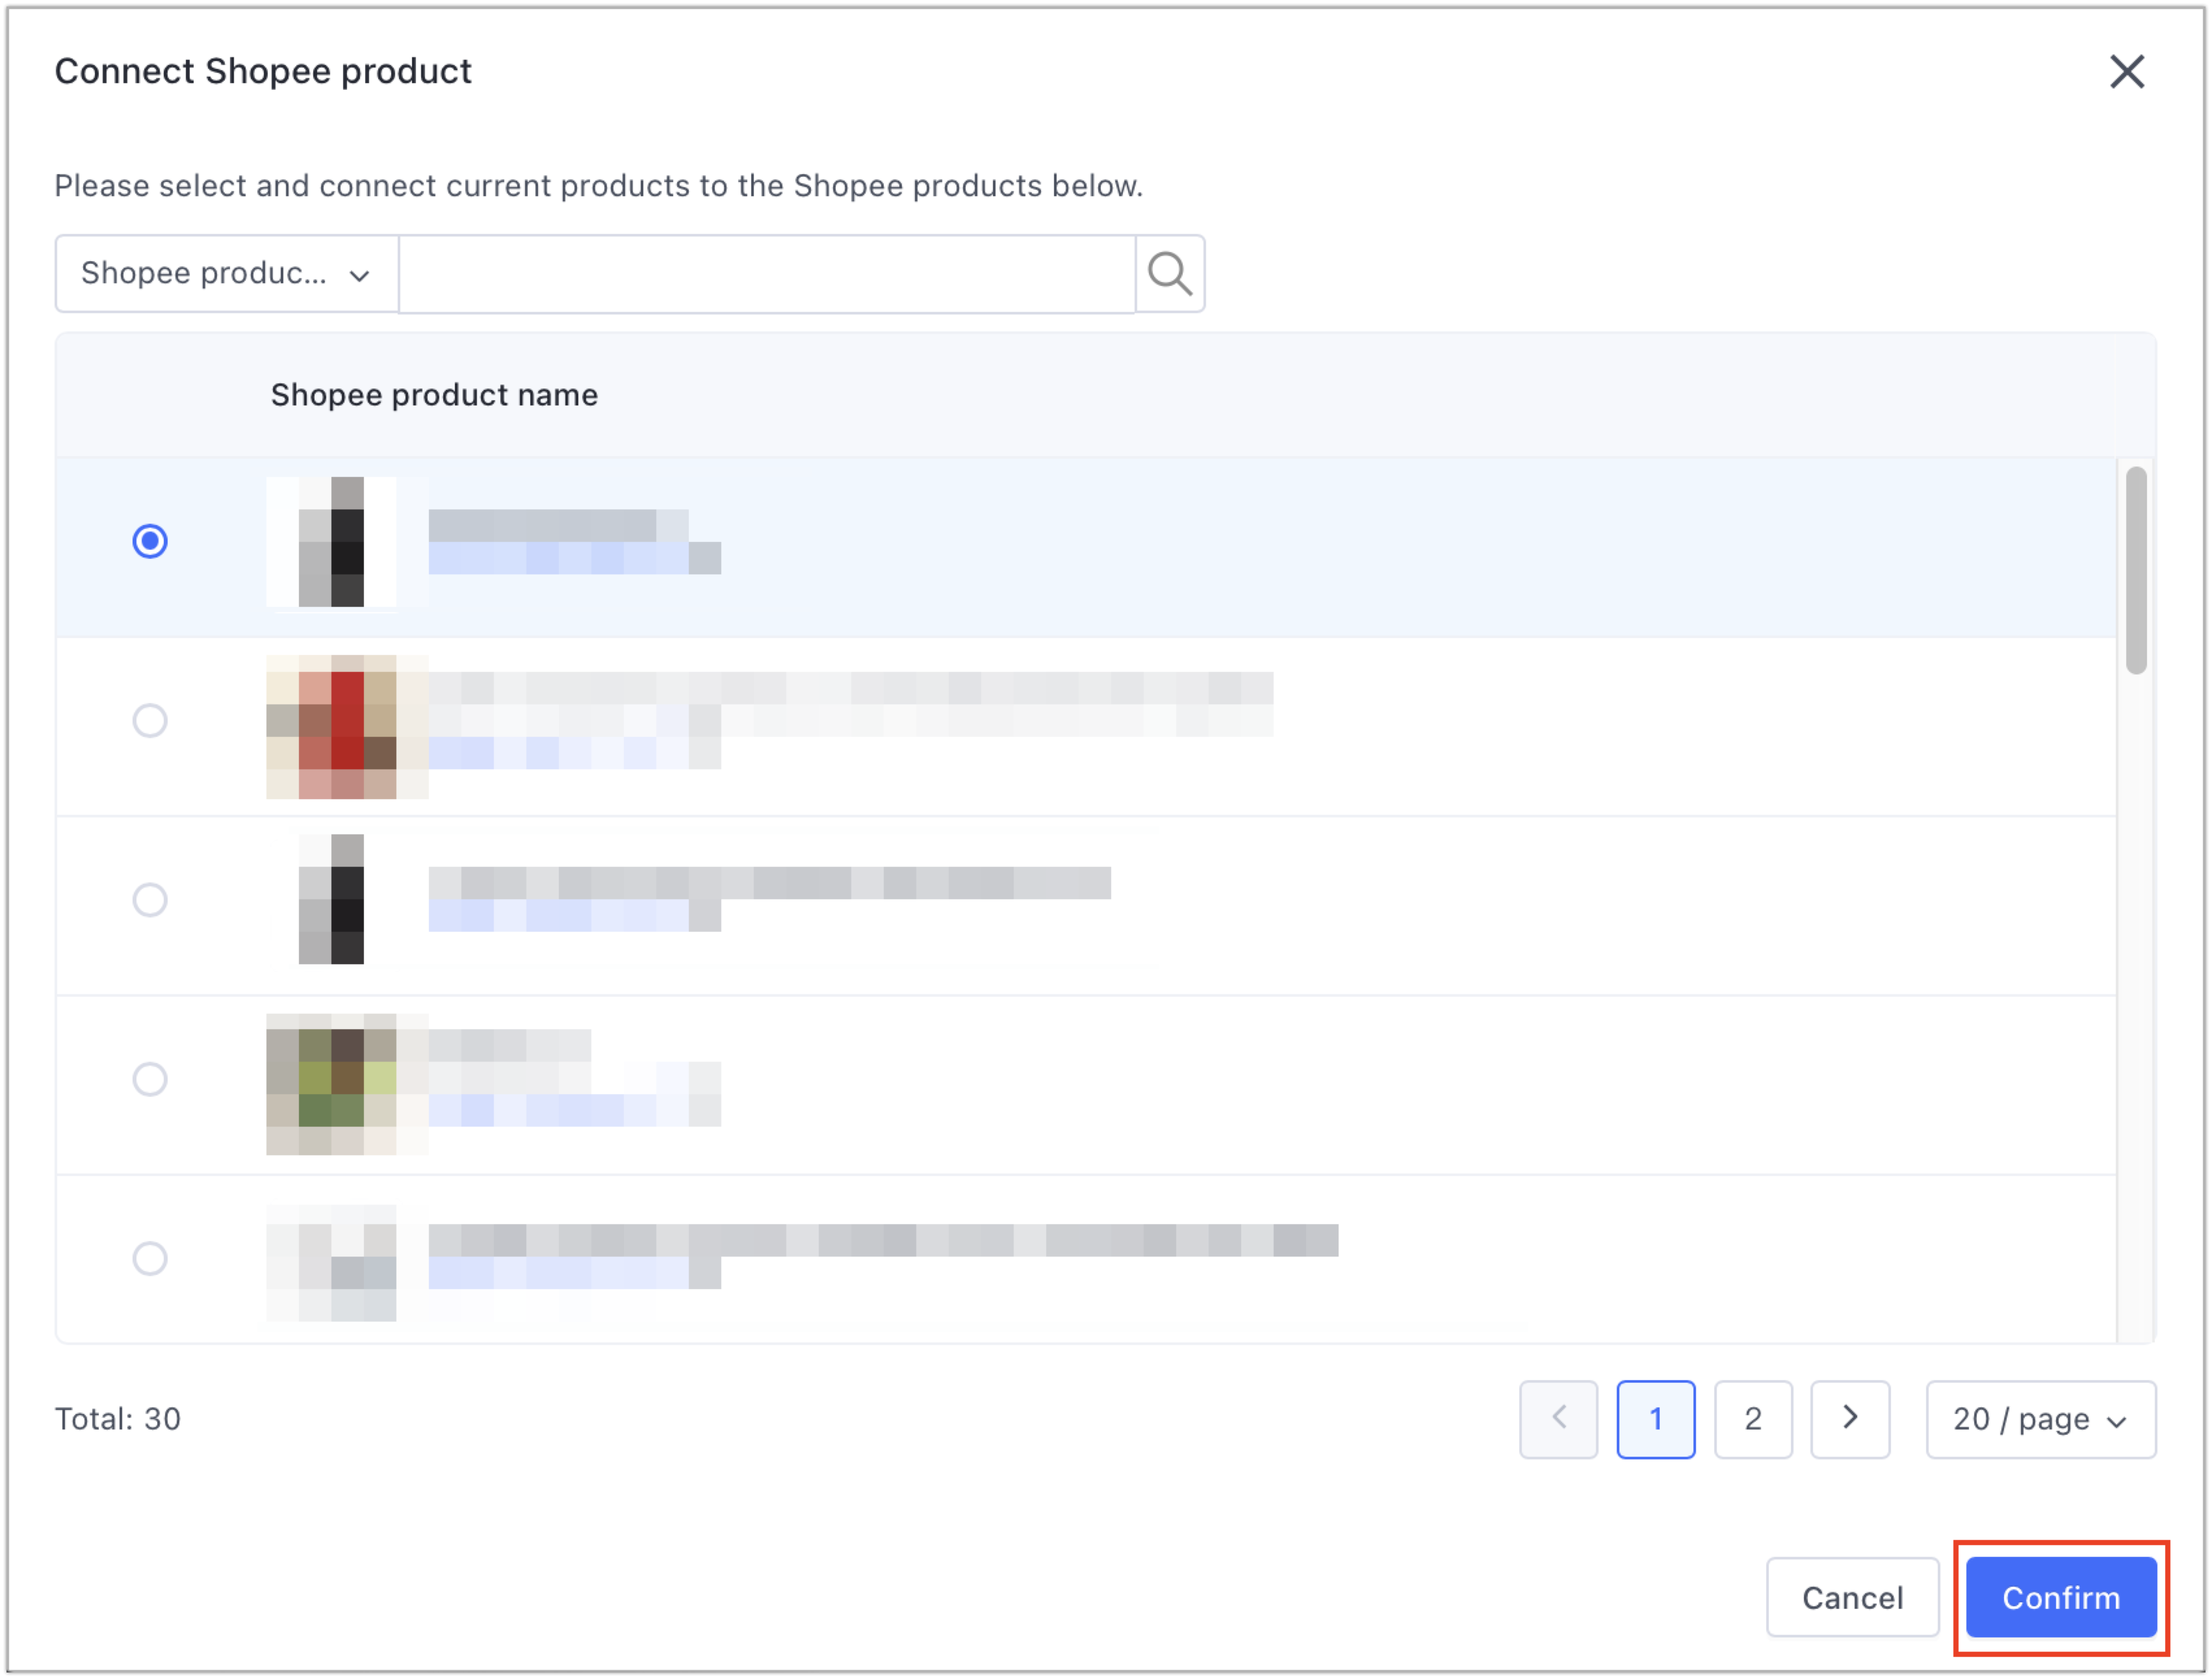This screenshot has width=2212, height=1679.
Task: Click the product list vertical scrollbar
Action: (2136, 570)
